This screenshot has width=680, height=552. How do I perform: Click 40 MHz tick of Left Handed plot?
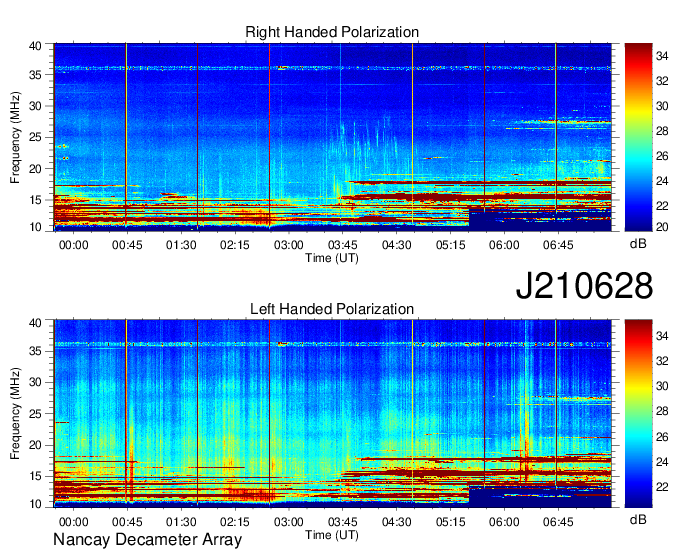click(x=35, y=323)
